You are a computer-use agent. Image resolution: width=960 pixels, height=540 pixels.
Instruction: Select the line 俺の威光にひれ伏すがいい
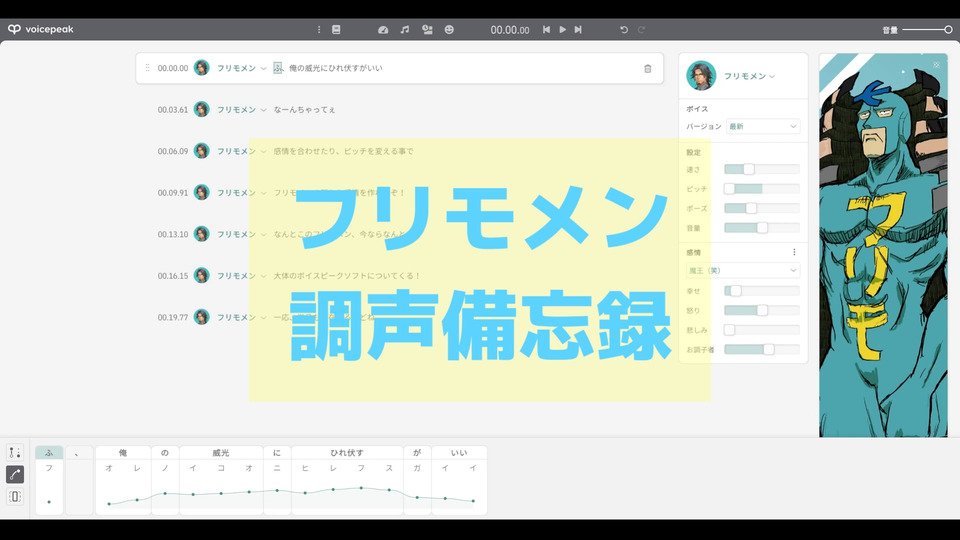[336, 68]
